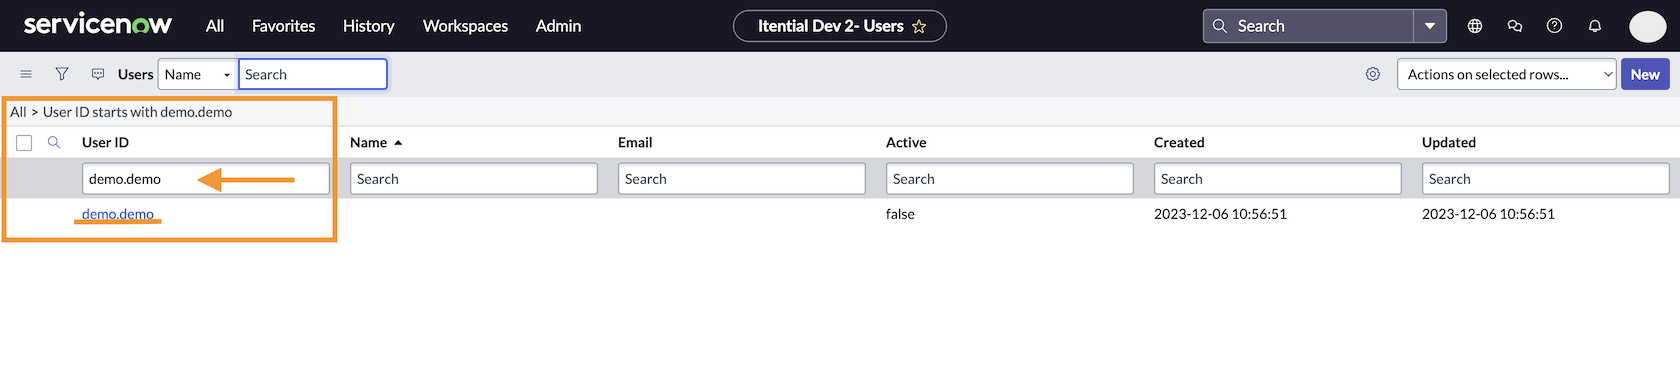Click the Itential Dev 2- Users title pill
The image size is (1680, 365).
tap(840, 26)
